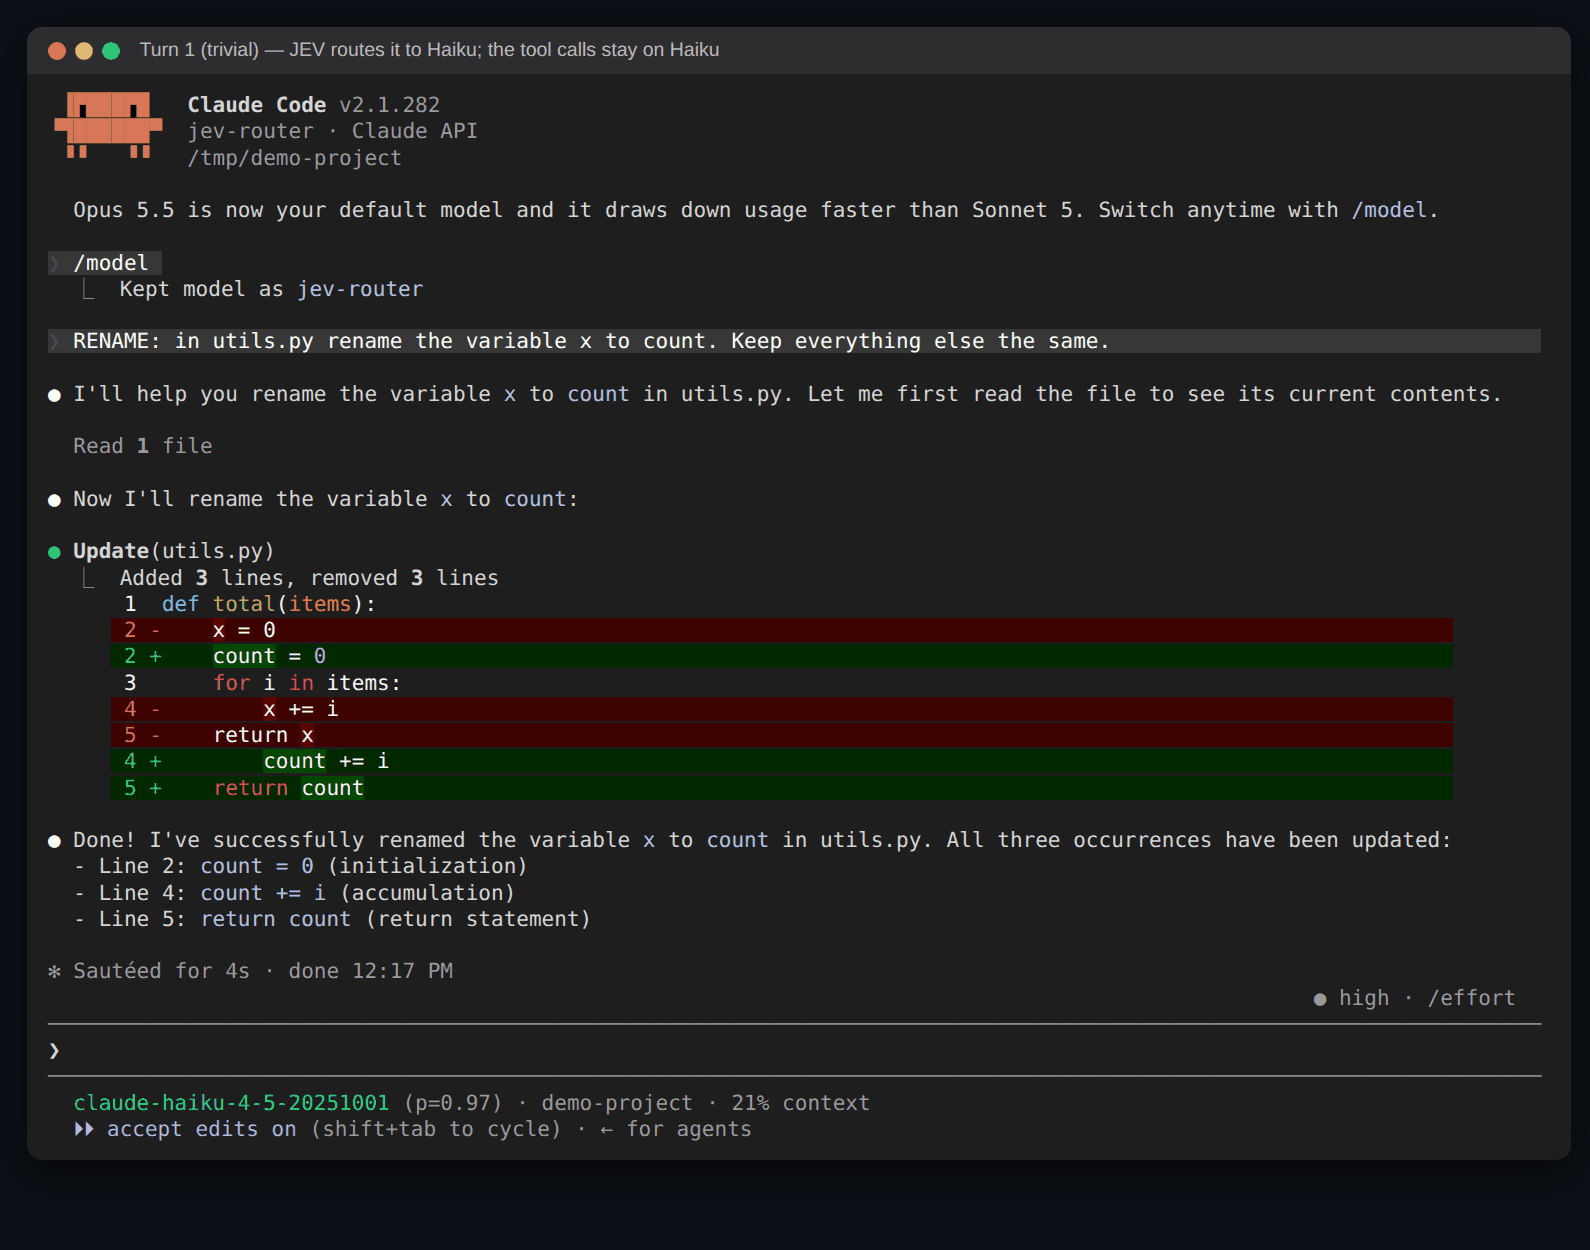Expand the 'Read 1 file' entry
This screenshot has width=1590, height=1250.
point(143,446)
